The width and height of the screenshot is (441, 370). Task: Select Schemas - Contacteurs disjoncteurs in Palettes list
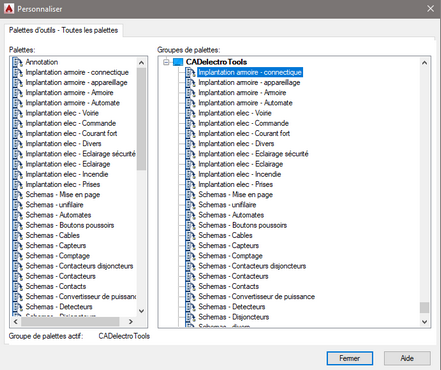click(79, 266)
